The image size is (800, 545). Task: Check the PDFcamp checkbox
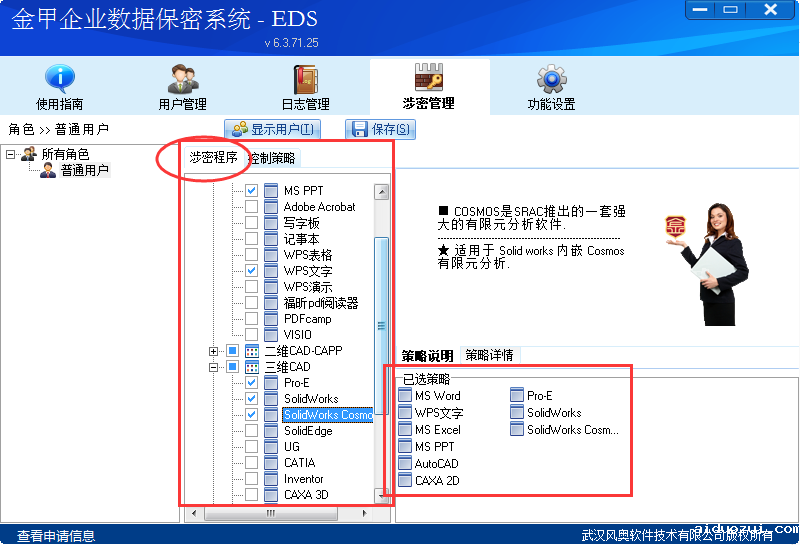click(x=251, y=318)
